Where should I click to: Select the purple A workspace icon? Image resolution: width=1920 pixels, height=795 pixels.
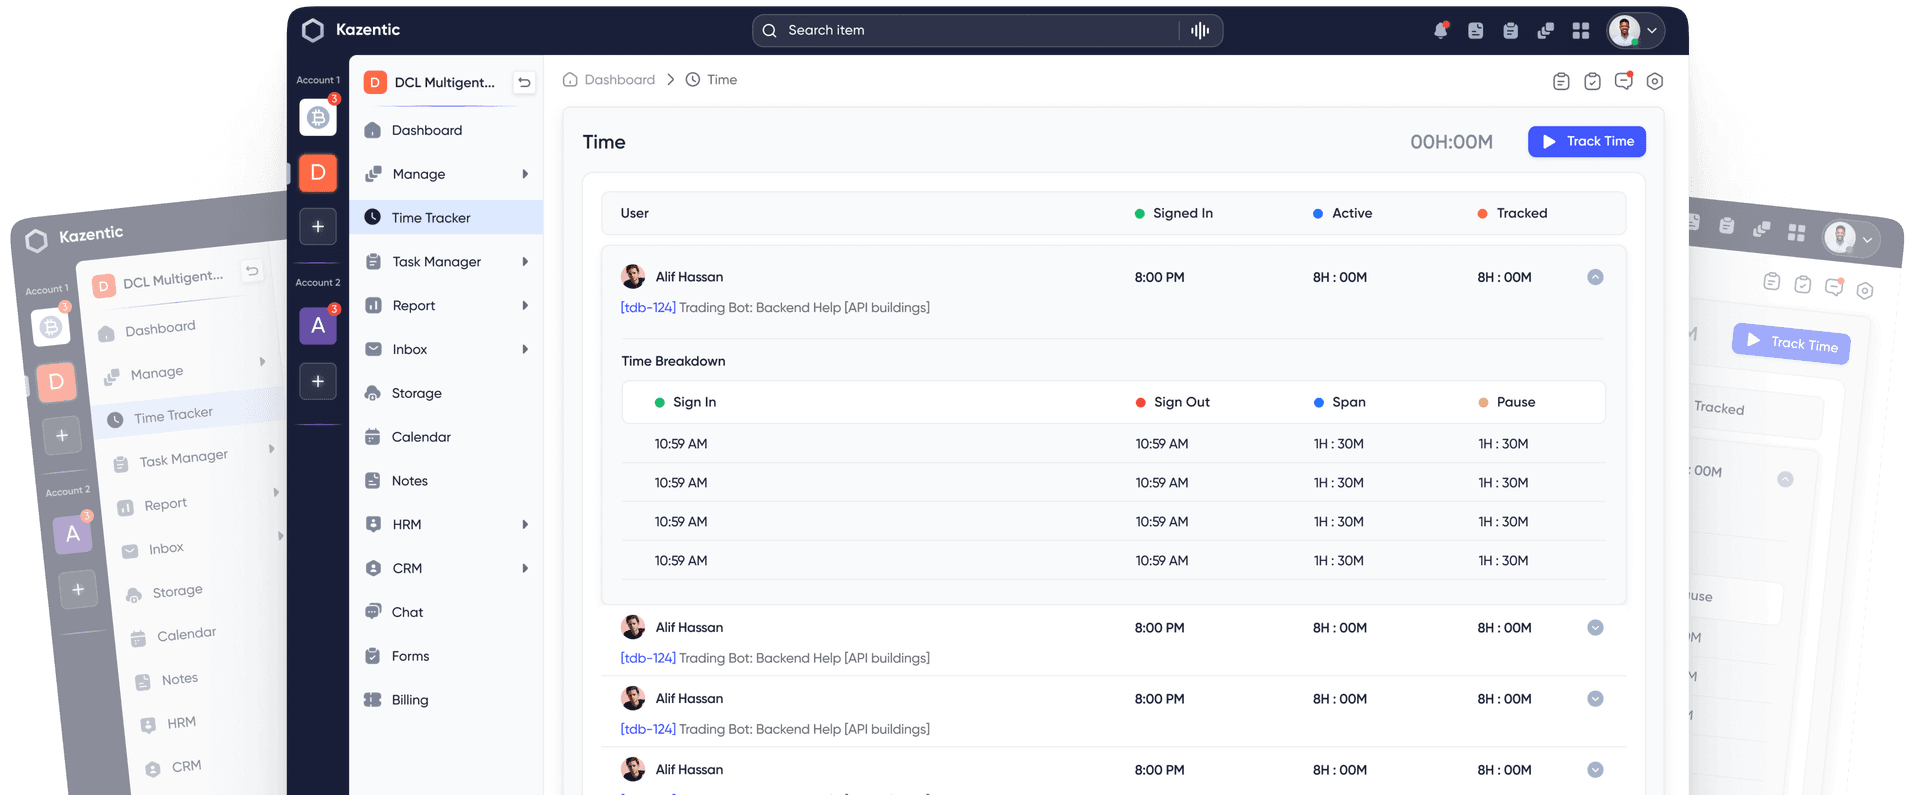(x=318, y=325)
